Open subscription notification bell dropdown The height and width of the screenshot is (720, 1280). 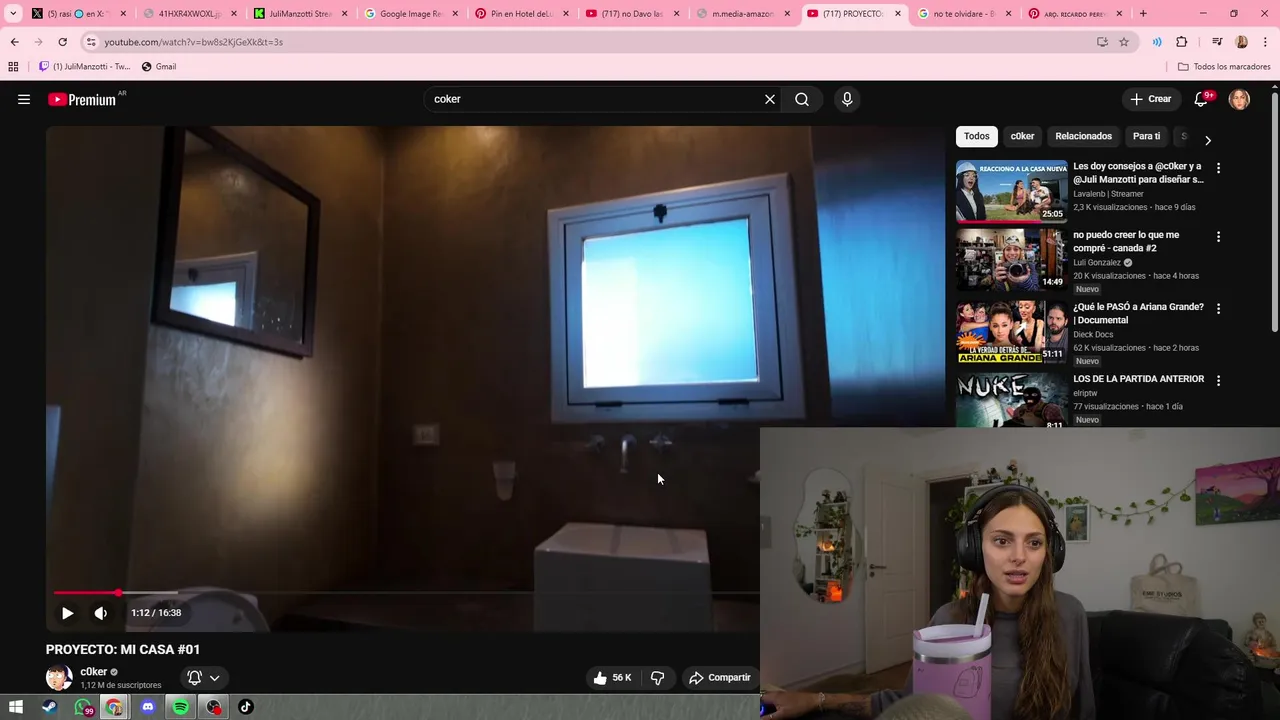tap(203, 677)
